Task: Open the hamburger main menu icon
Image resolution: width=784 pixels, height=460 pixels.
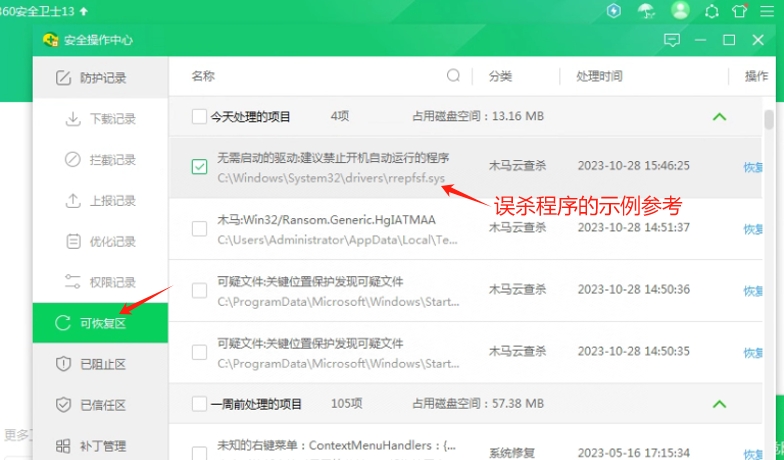Action: pos(767,11)
